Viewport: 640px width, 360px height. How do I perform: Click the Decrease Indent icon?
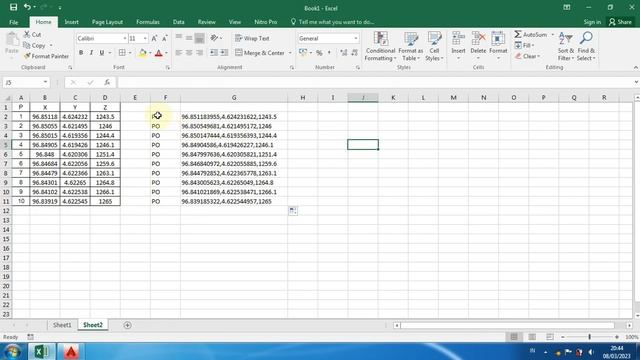pos(214,53)
